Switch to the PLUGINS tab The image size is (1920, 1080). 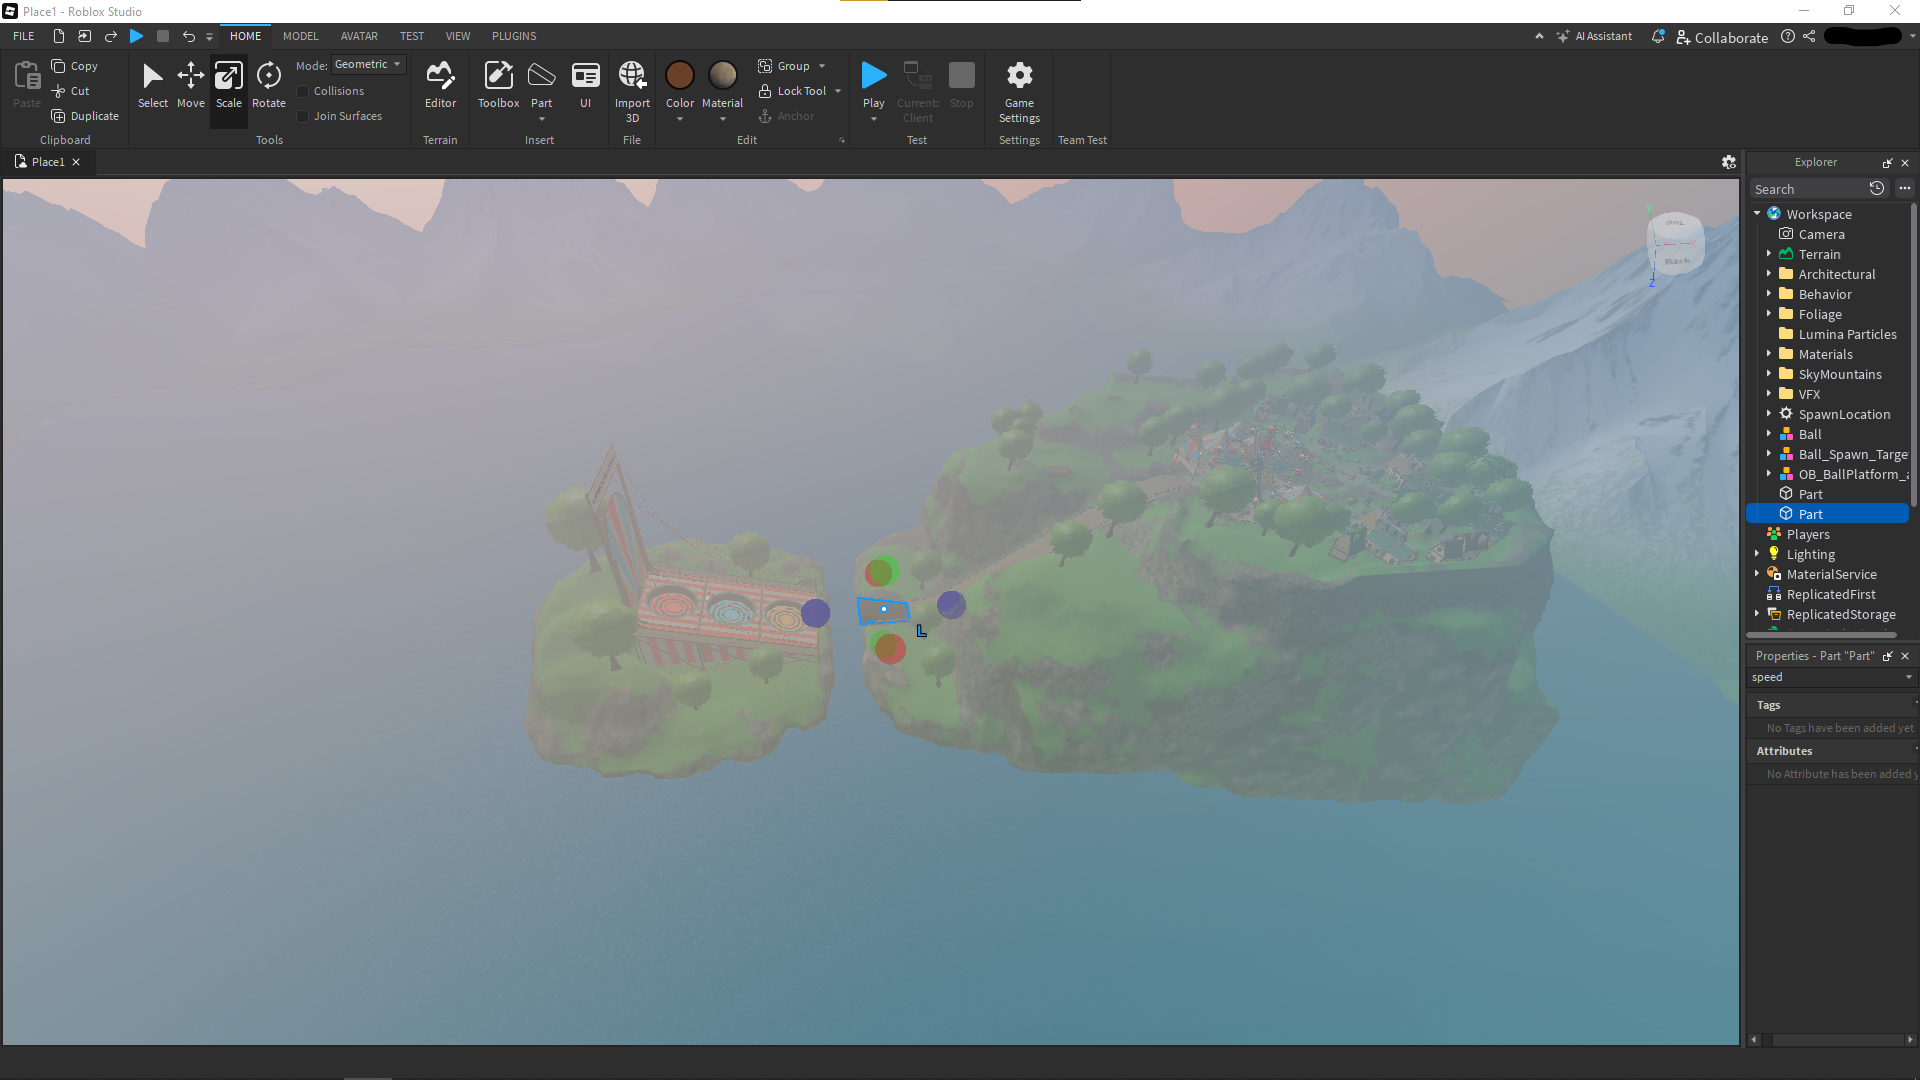click(x=514, y=36)
